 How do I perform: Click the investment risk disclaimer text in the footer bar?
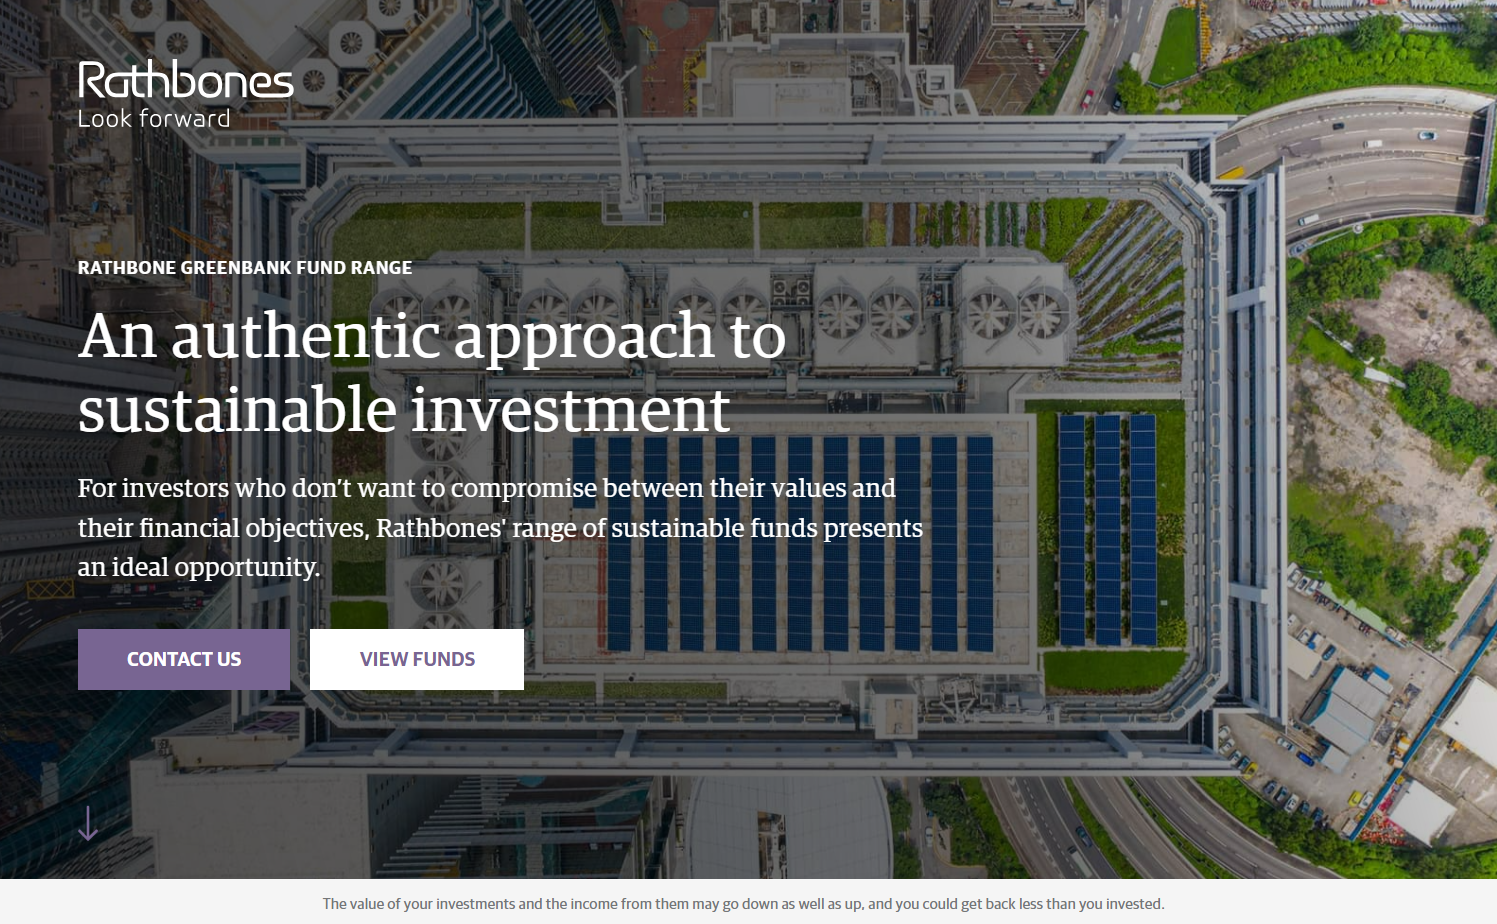pos(743,904)
